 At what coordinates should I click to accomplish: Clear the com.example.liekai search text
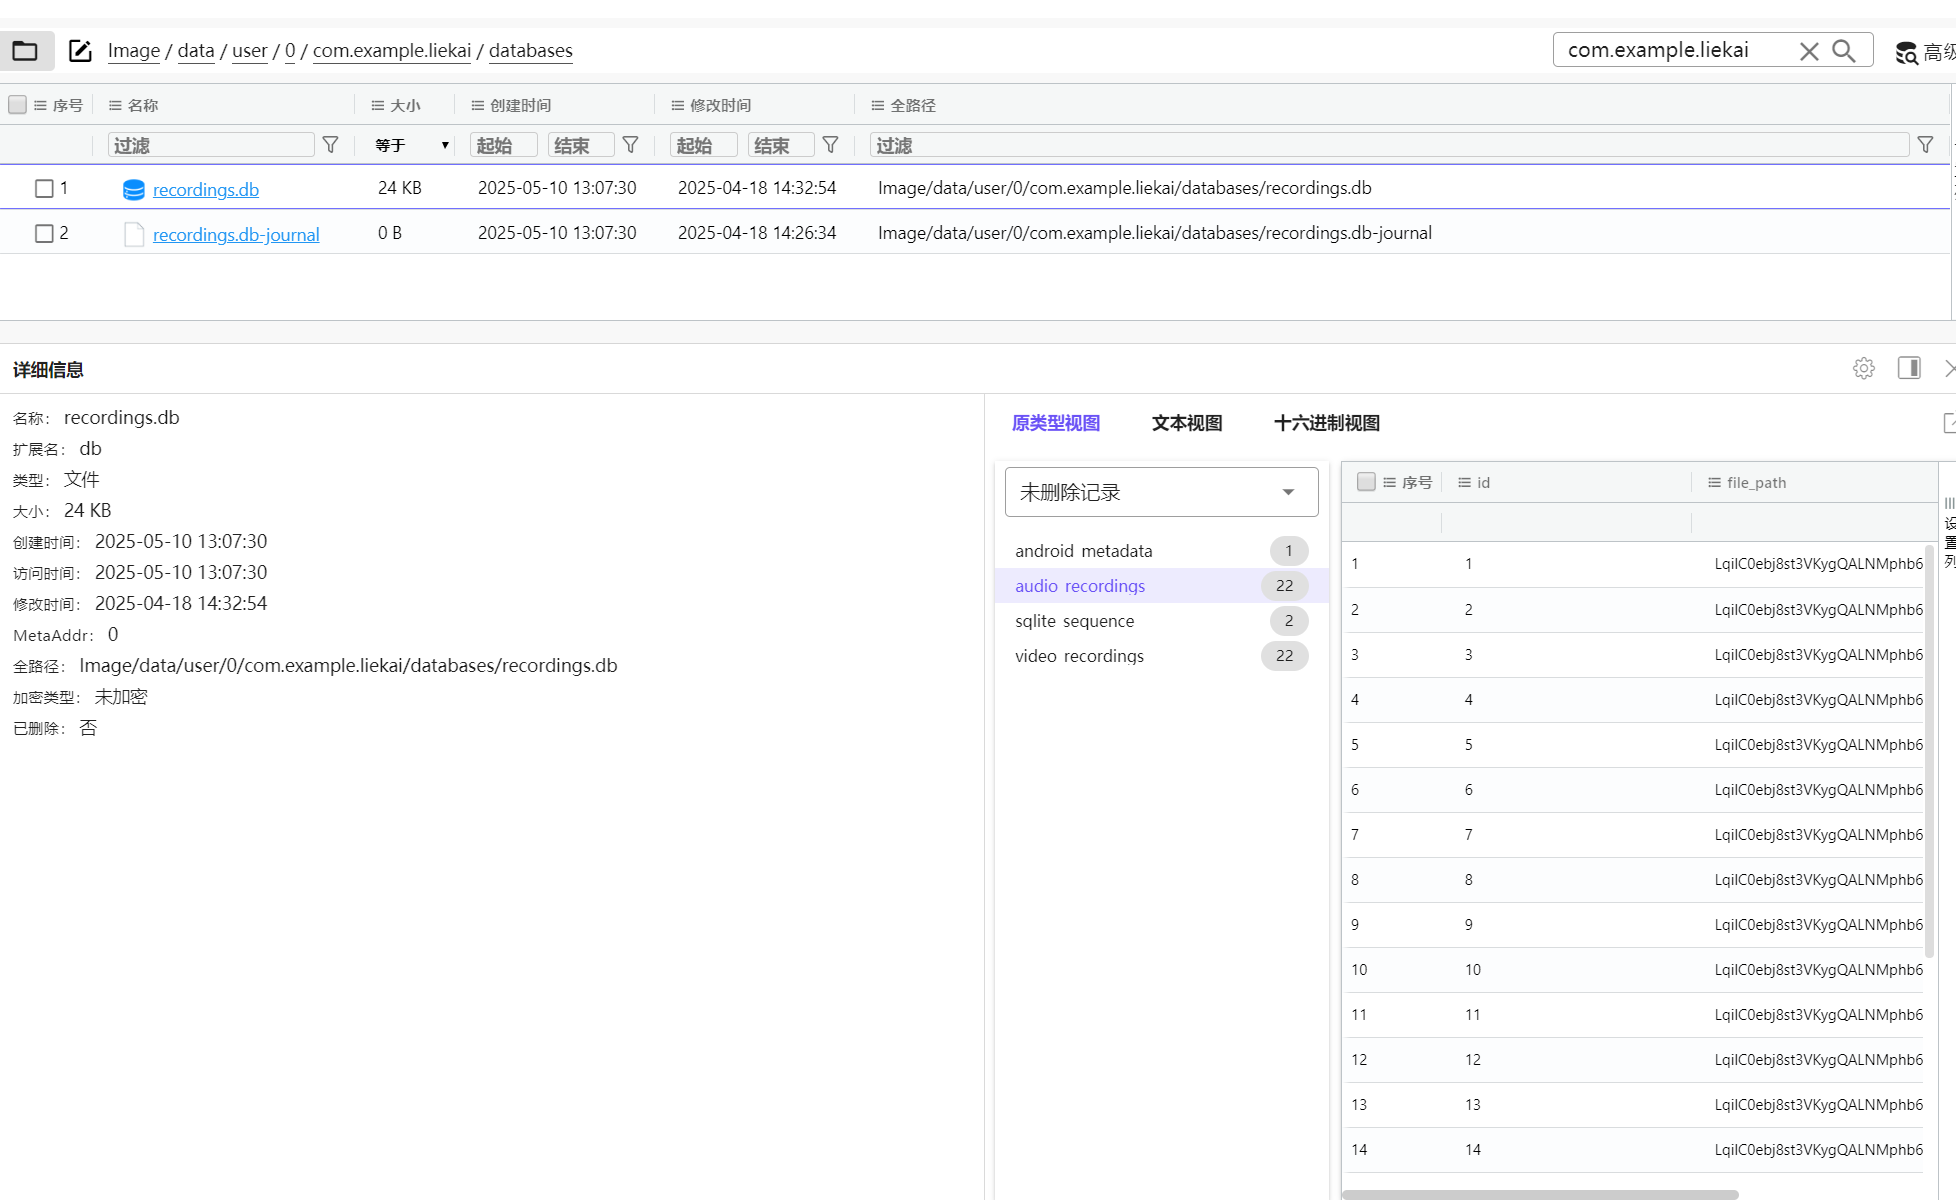[1809, 51]
